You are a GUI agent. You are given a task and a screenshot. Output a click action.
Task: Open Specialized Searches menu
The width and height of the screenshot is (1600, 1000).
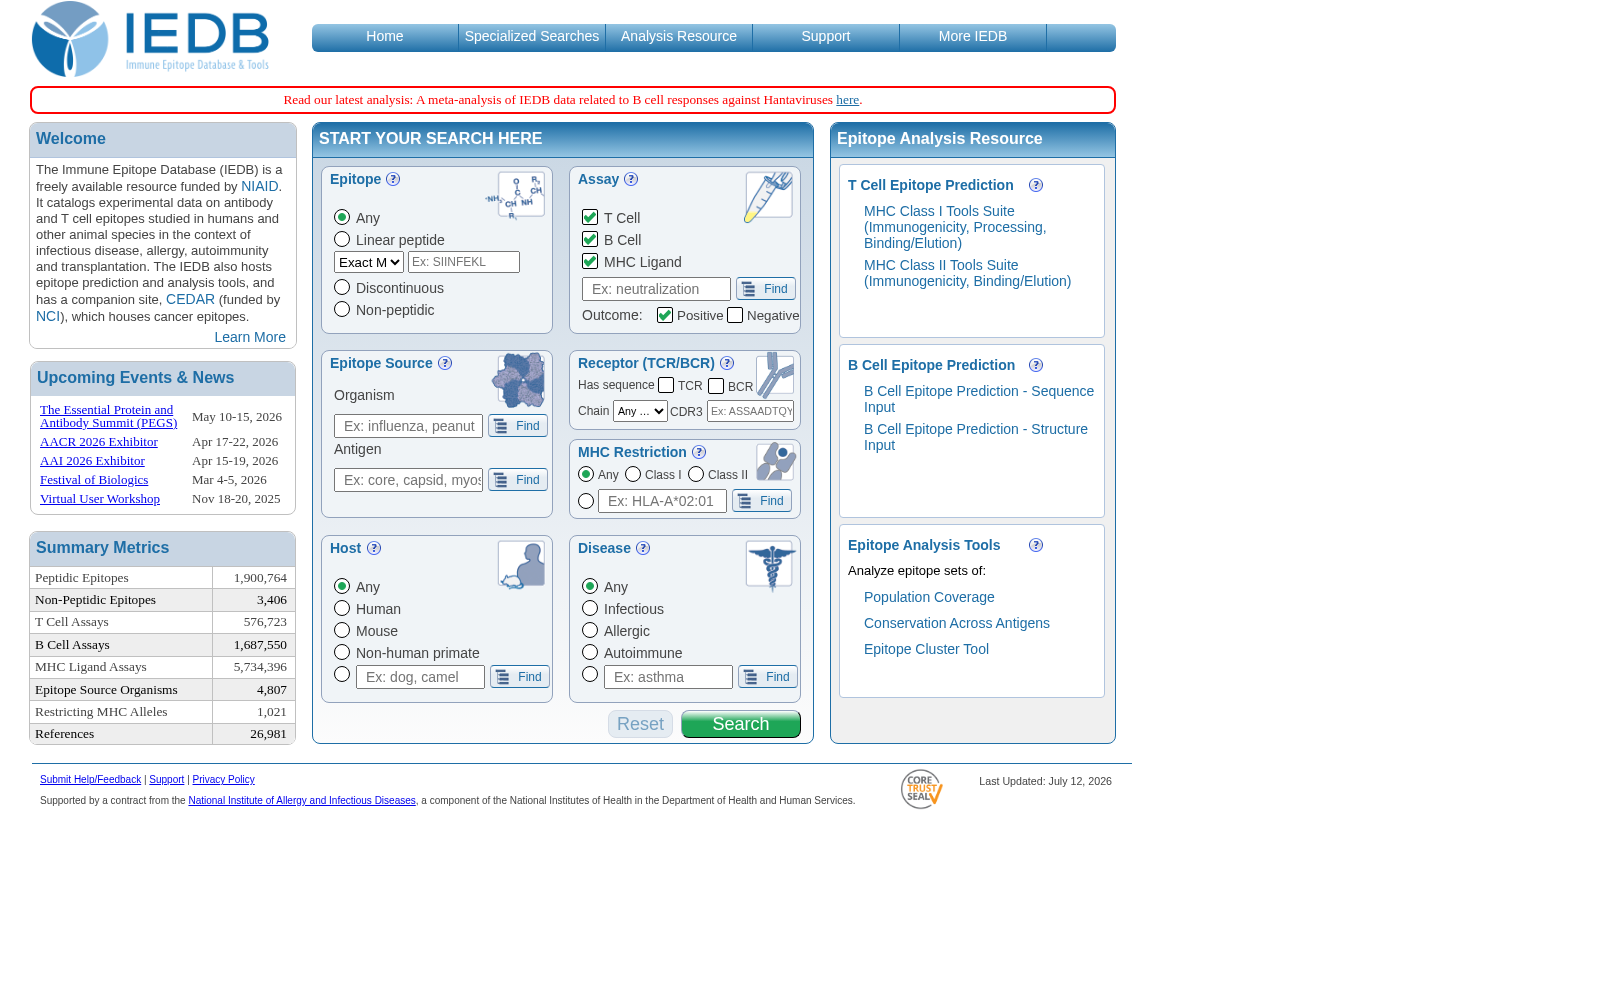click(x=532, y=37)
